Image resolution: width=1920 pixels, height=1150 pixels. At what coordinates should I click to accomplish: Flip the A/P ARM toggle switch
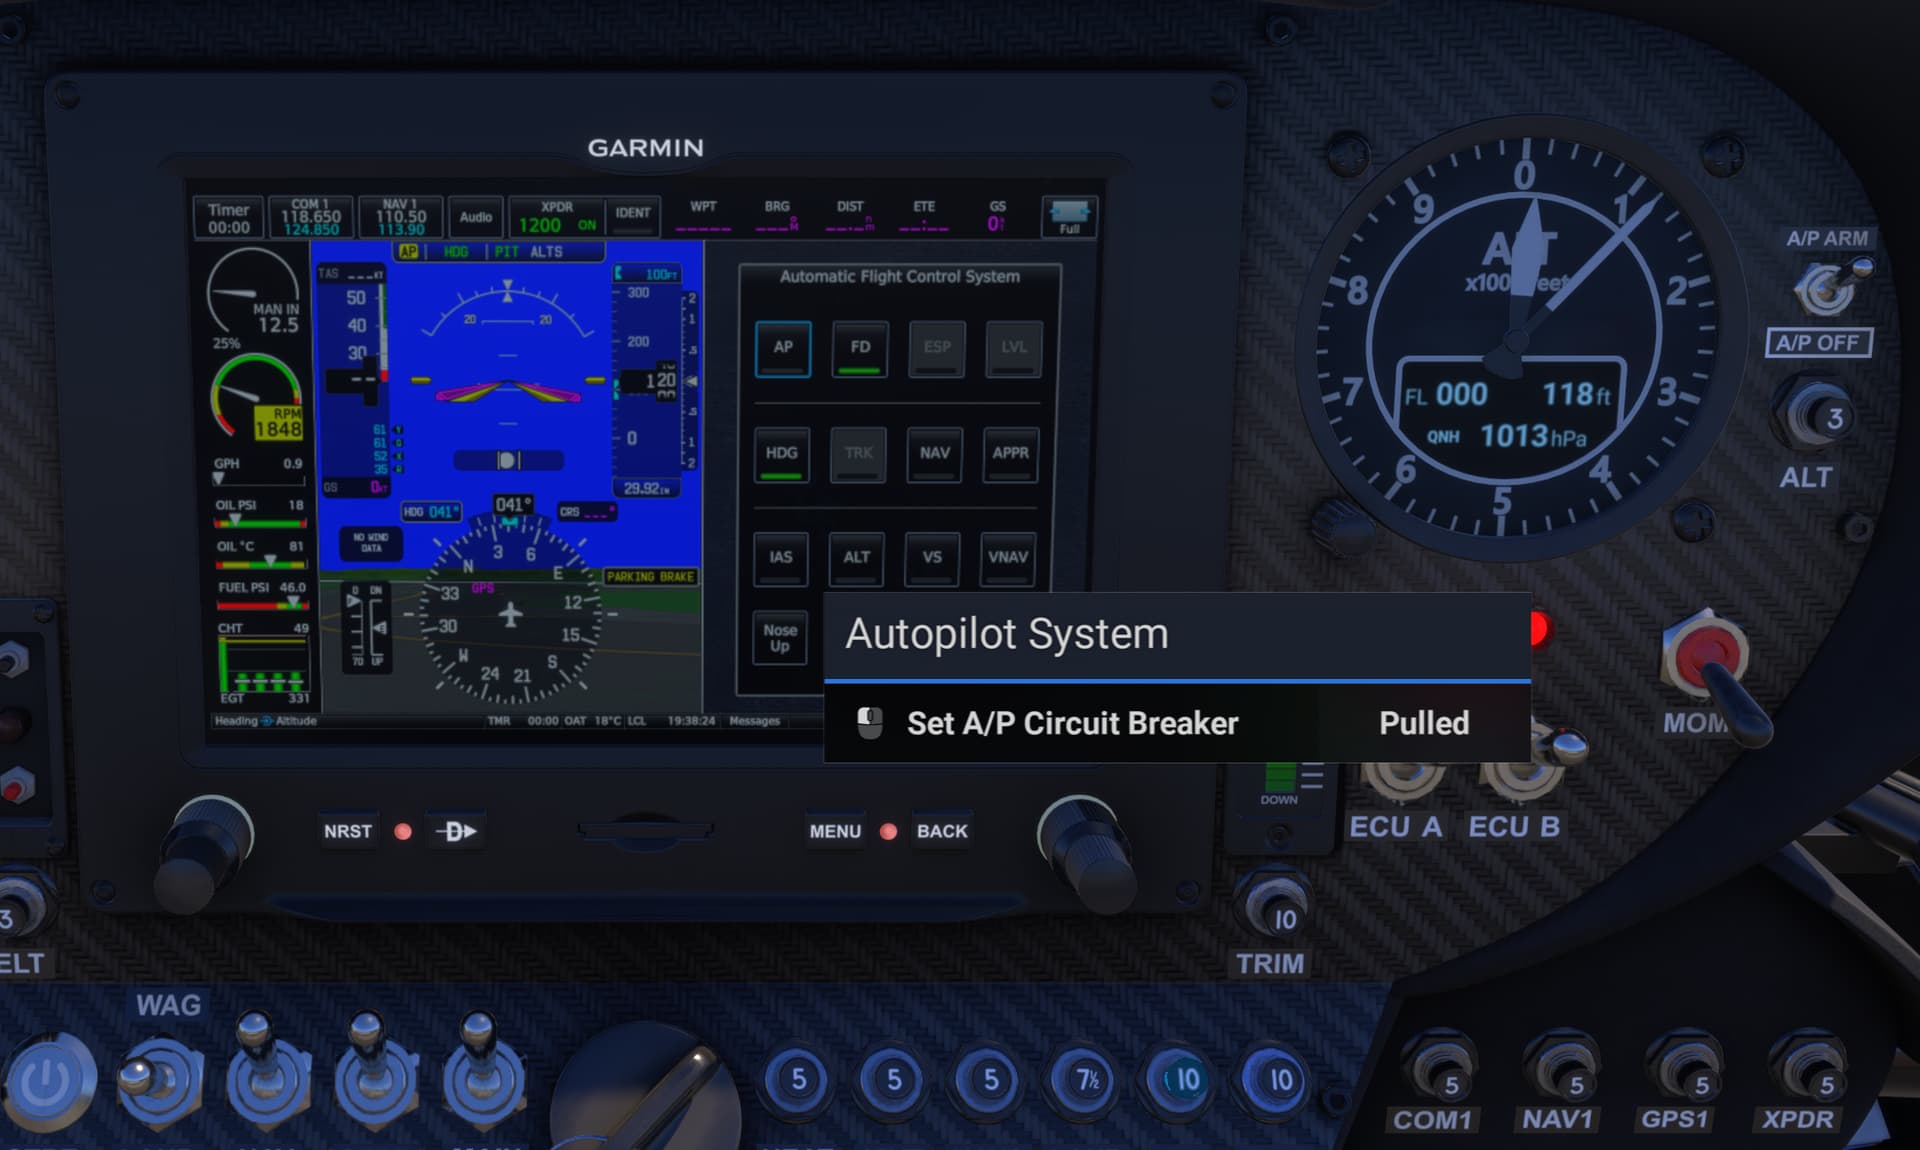coord(1832,287)
